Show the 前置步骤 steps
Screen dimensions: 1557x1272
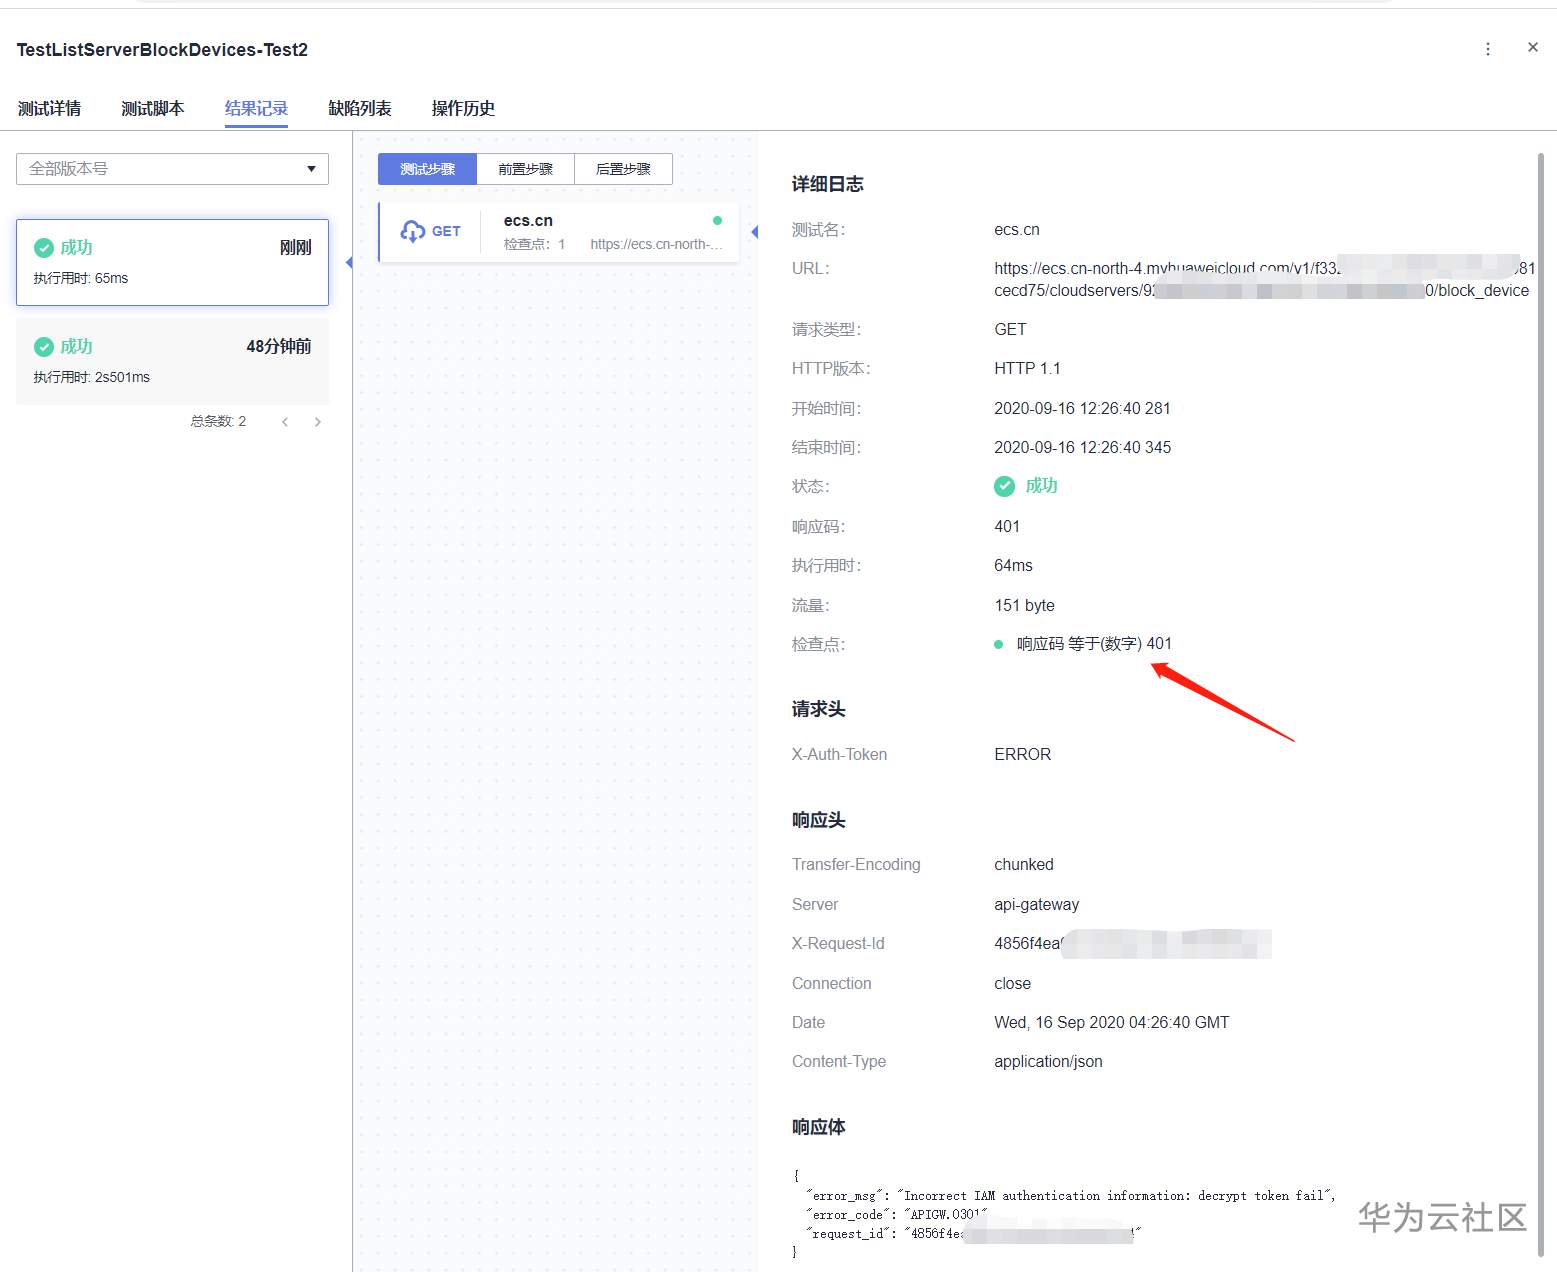click(526, 169)
